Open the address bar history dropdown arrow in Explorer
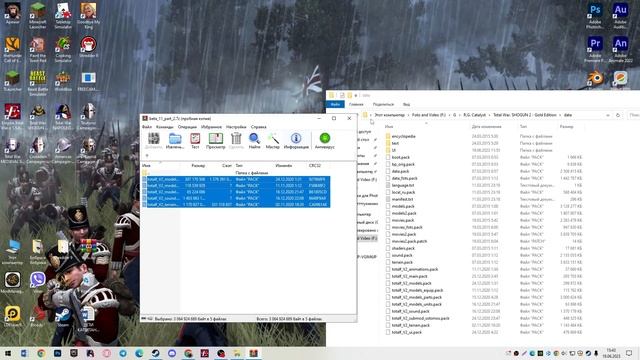The width and height of the screenshot is (640, 360). click(608, 116)
